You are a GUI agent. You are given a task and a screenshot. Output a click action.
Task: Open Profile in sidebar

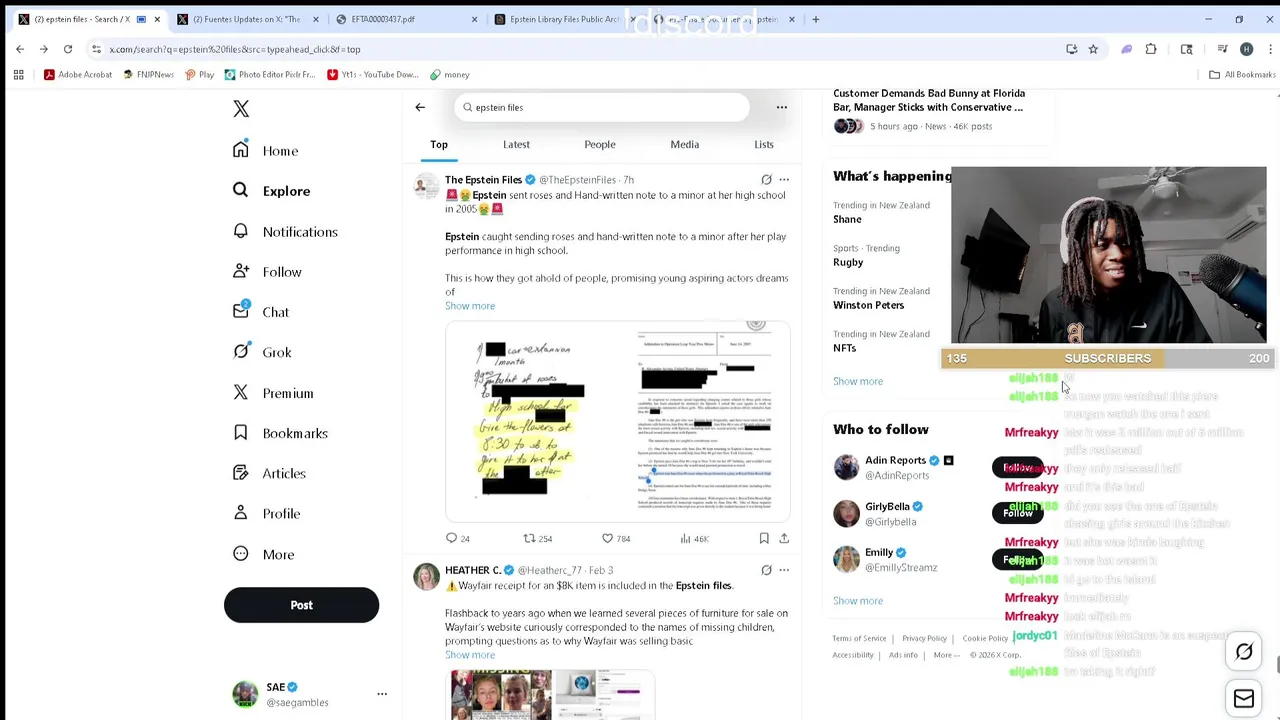click(x=266, y=514)
